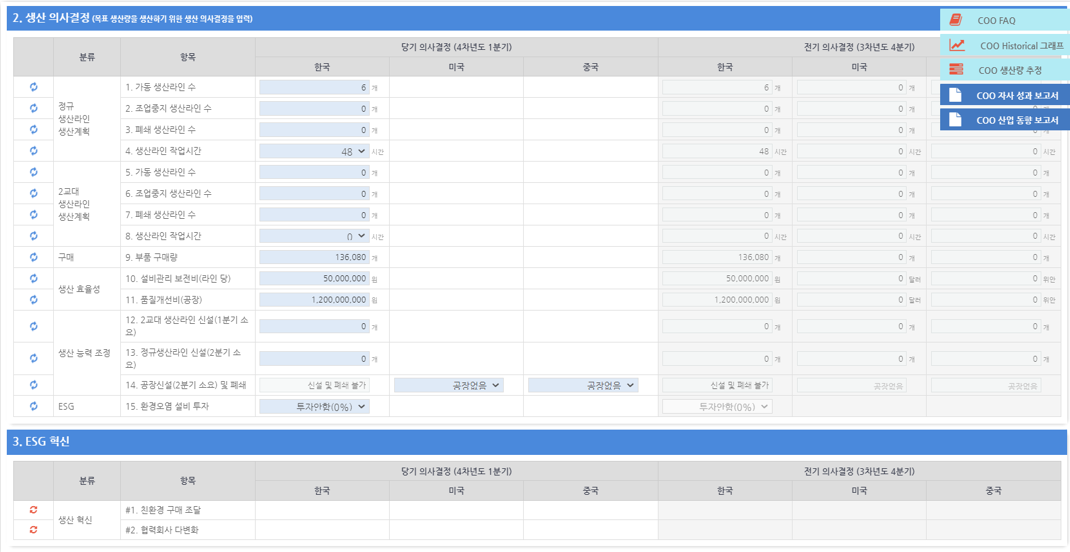
Task: Click reset icon for 설비관리 보전비 row
Action: [33, 278]
